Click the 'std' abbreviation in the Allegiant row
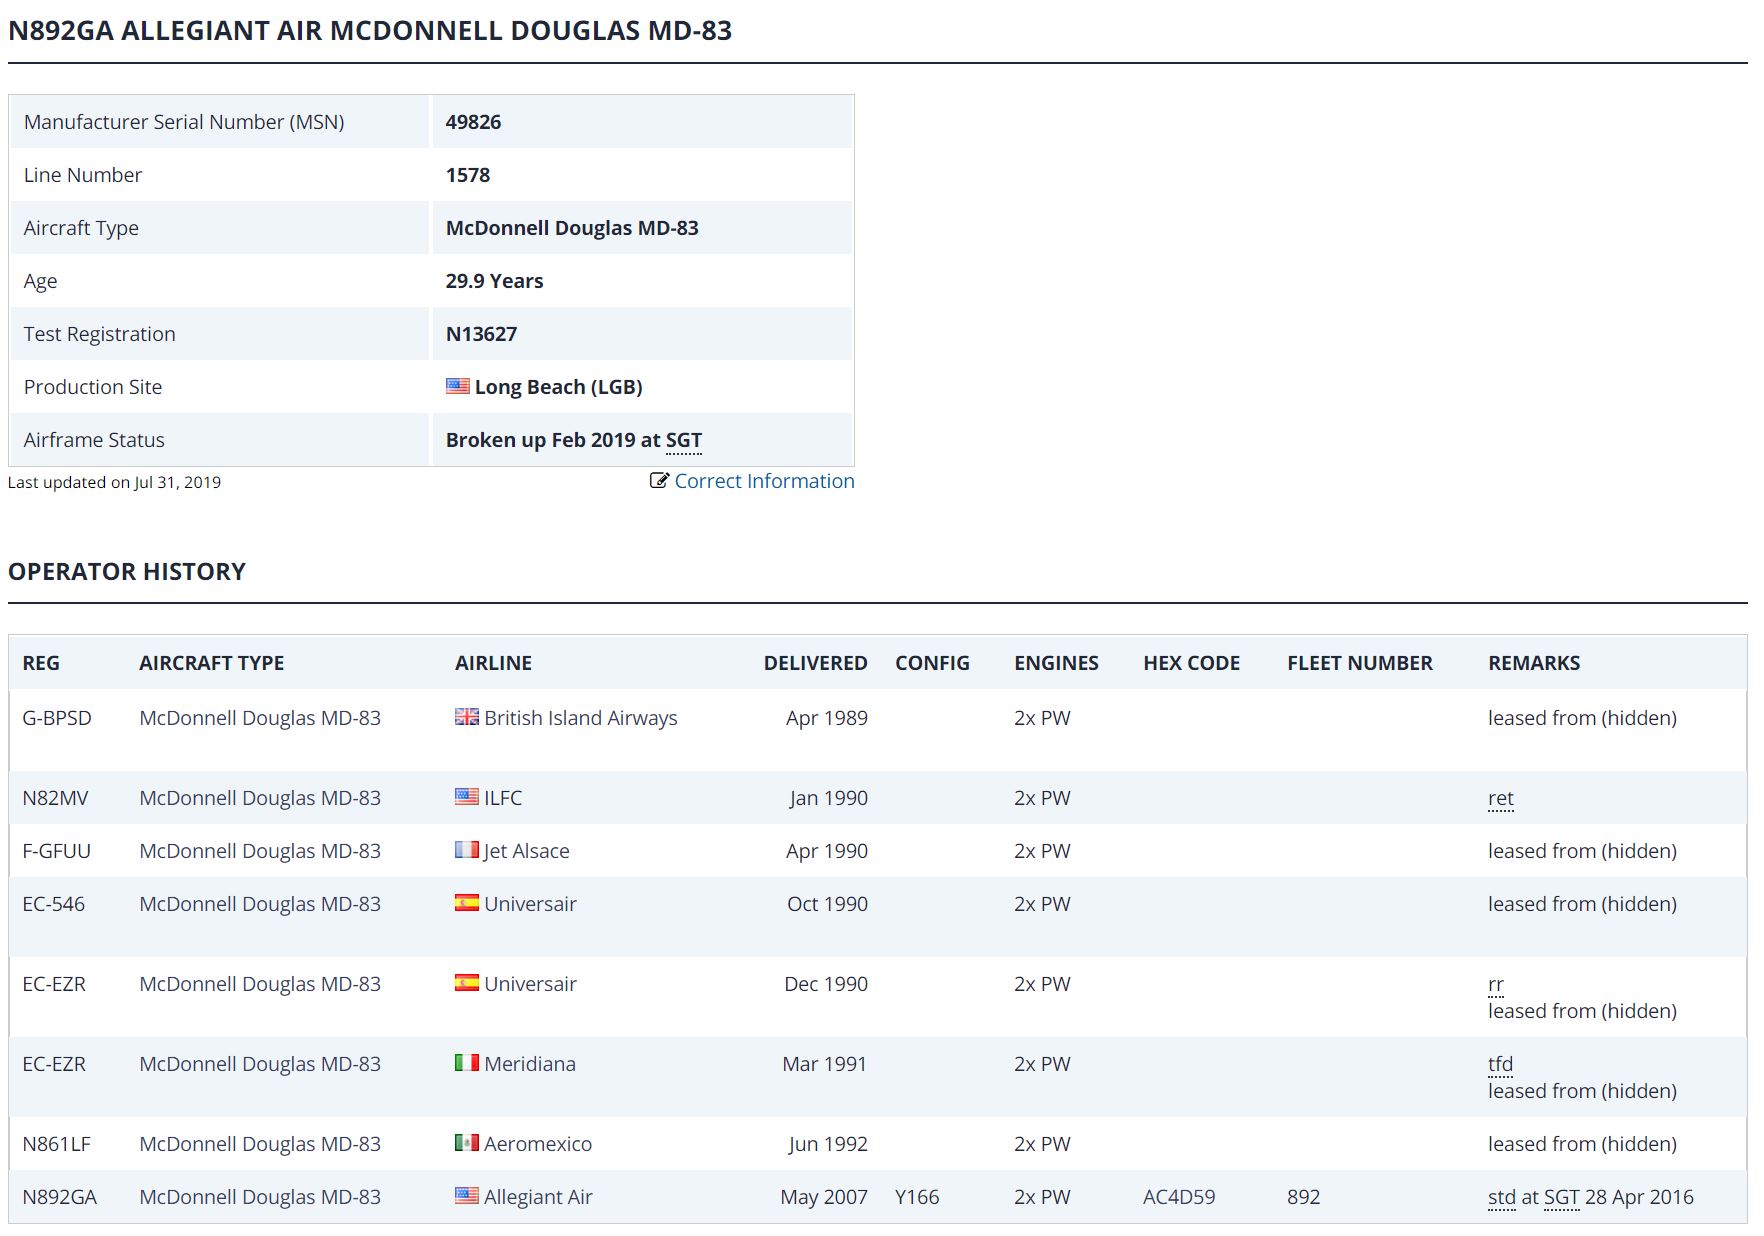The width and height of the screenshot is (1764, 1236). (1502, 1197)
